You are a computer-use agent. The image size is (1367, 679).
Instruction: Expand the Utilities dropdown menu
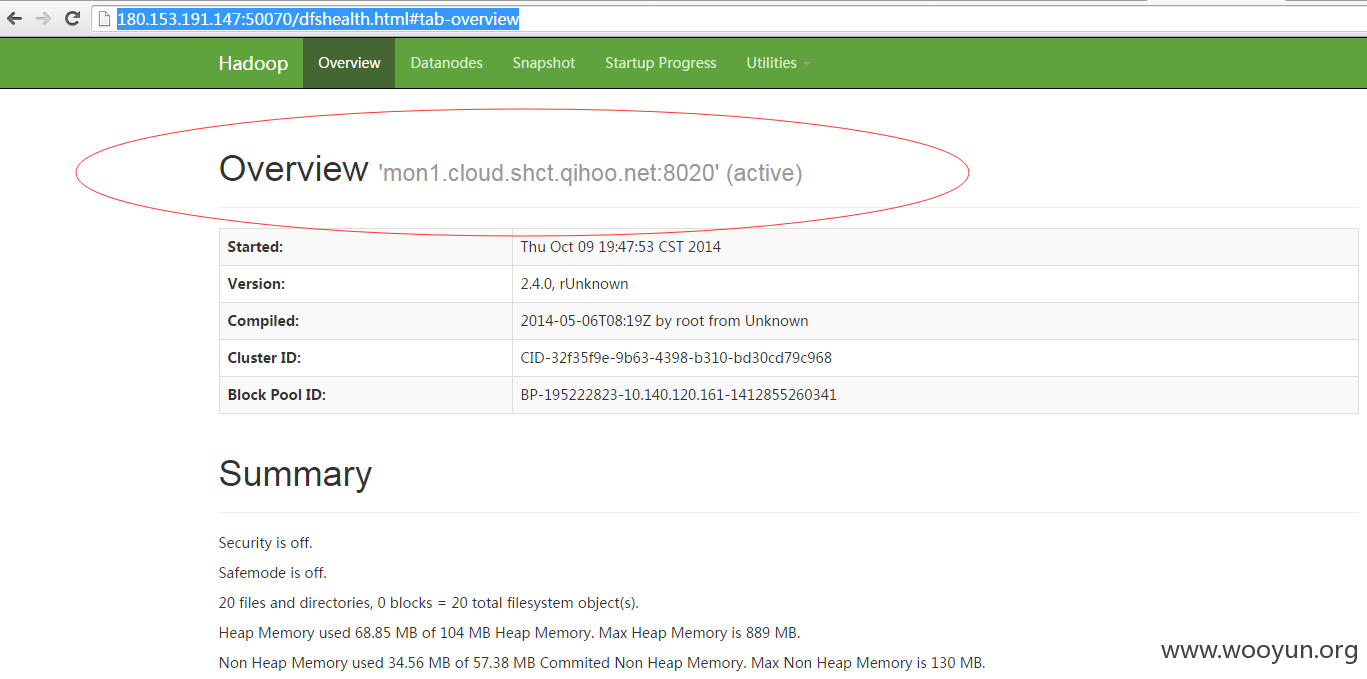tap(778, 63)
